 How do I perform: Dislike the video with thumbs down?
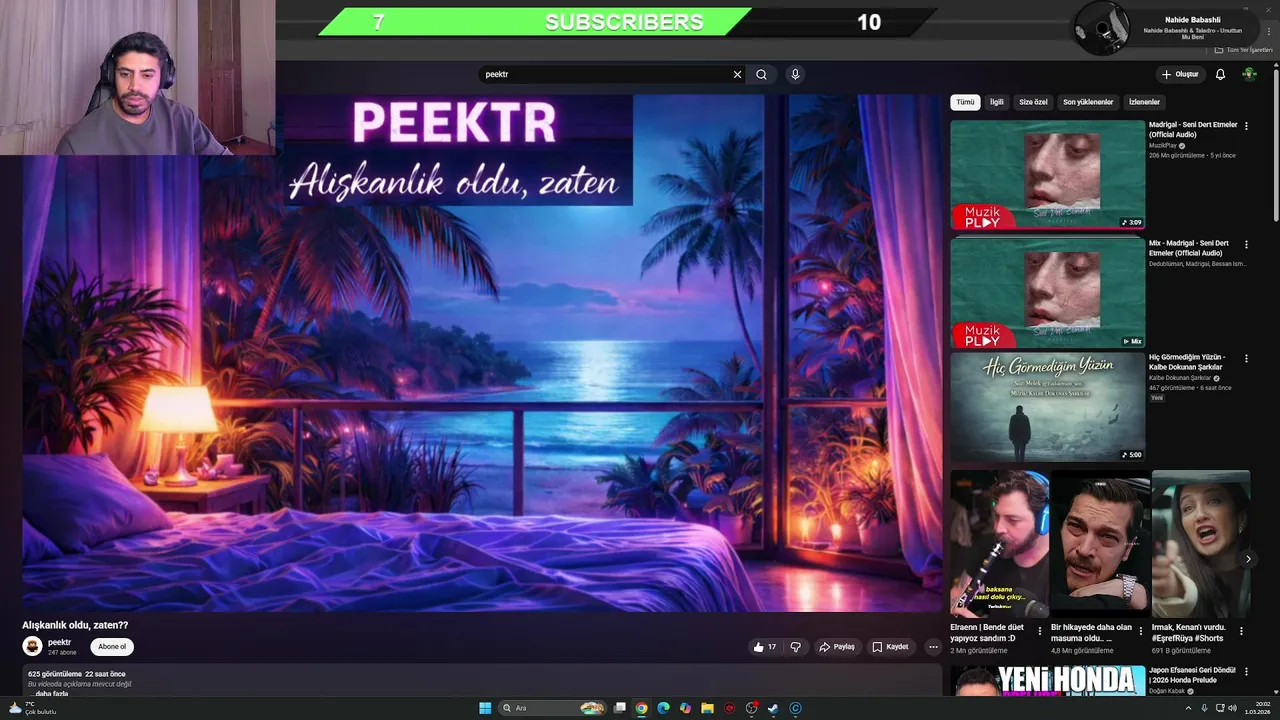tap(796, 647)
